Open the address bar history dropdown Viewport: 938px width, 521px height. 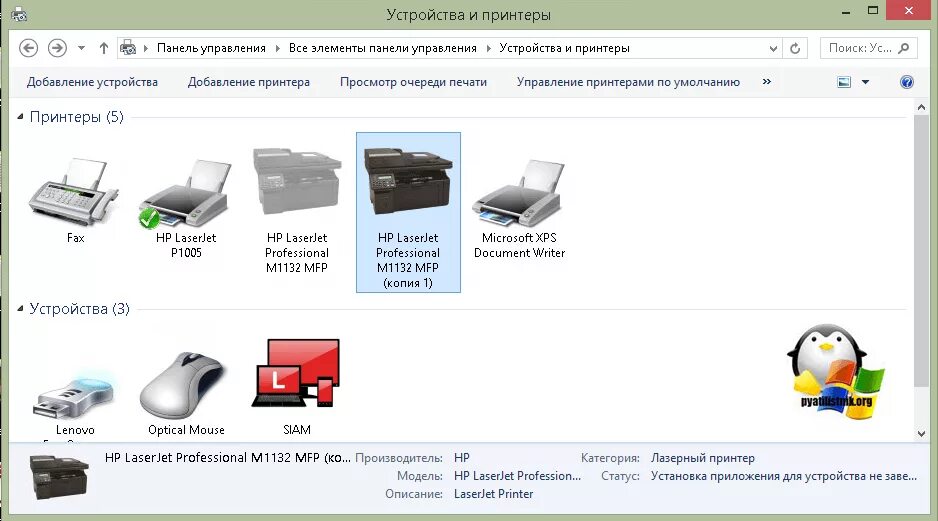pyautogui.click(x=773, y=48)
